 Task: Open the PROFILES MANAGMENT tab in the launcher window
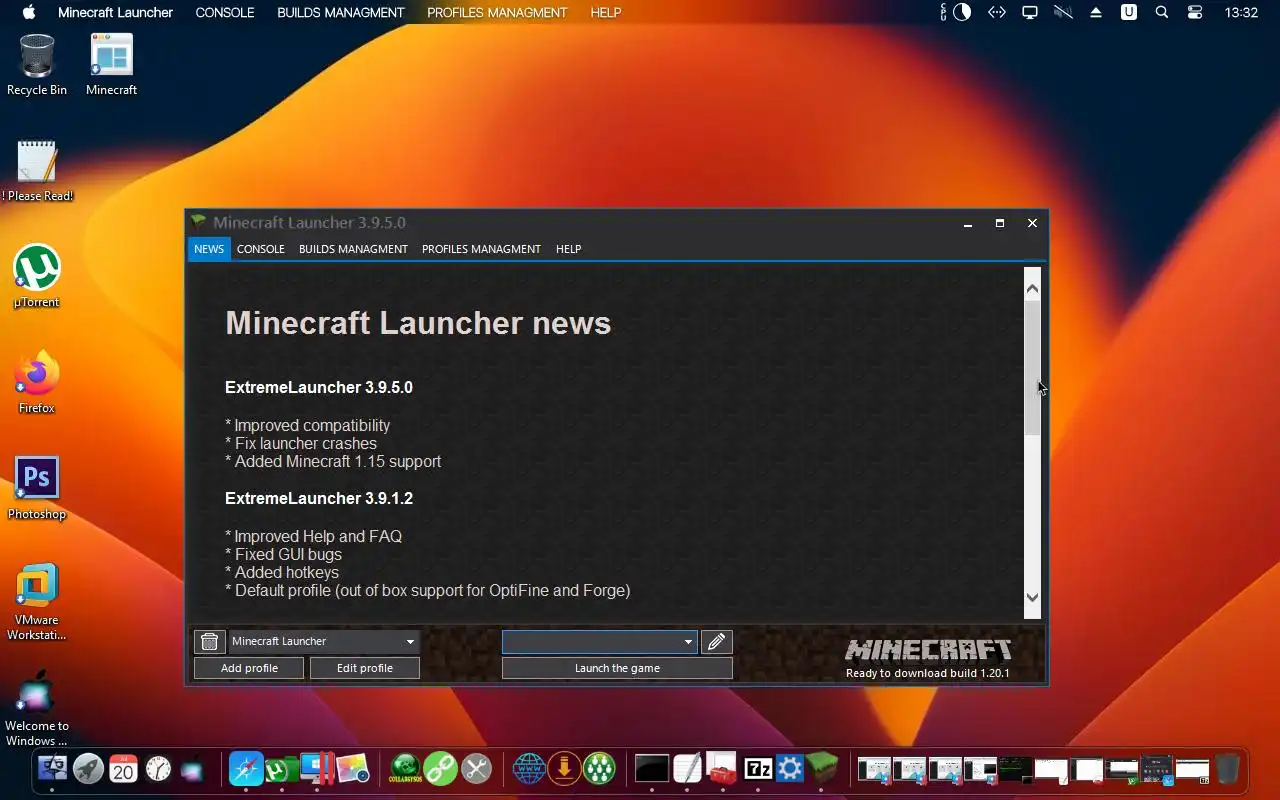click(x=481, y=249)
